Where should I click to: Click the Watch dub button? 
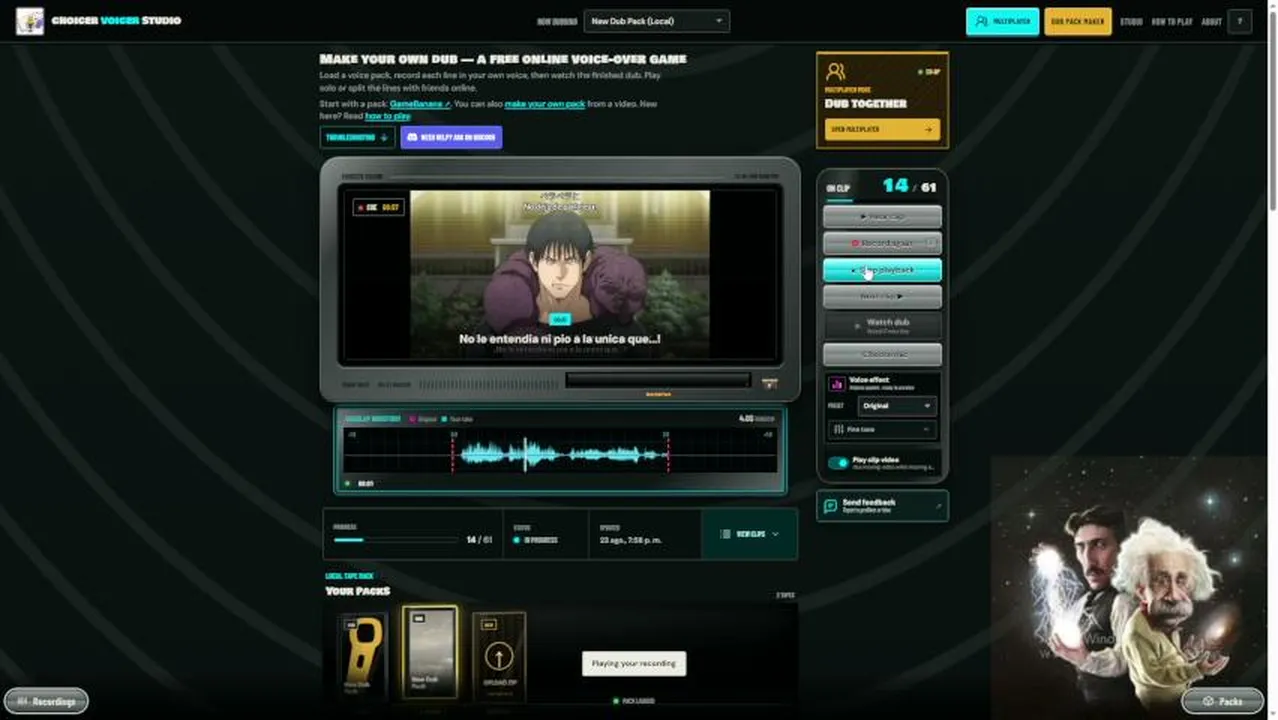(882, 325)
